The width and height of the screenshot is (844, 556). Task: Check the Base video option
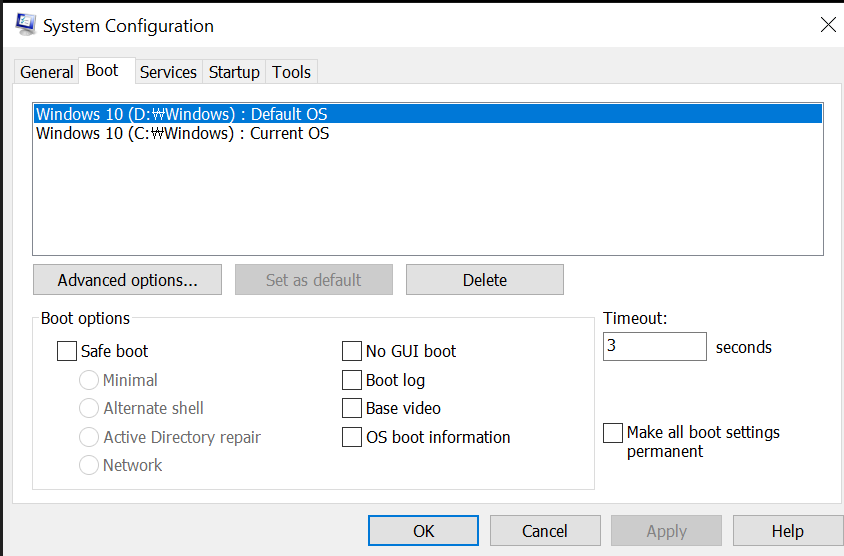click(352, 408)
